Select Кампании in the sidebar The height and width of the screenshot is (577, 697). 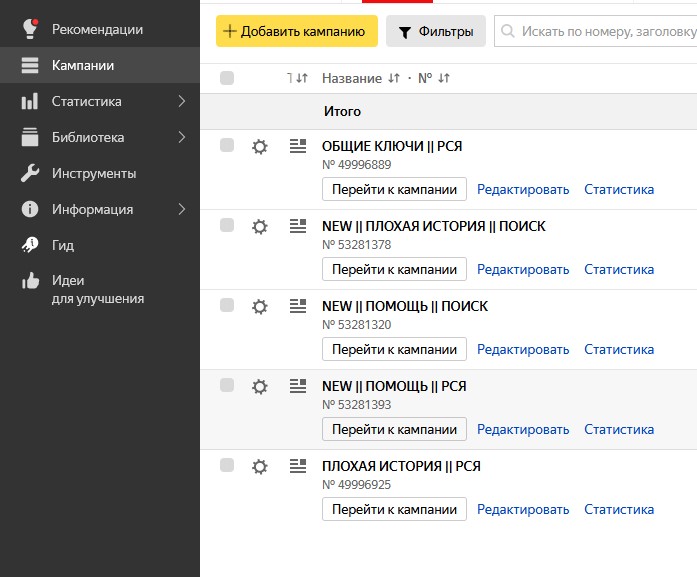(100, 65)
